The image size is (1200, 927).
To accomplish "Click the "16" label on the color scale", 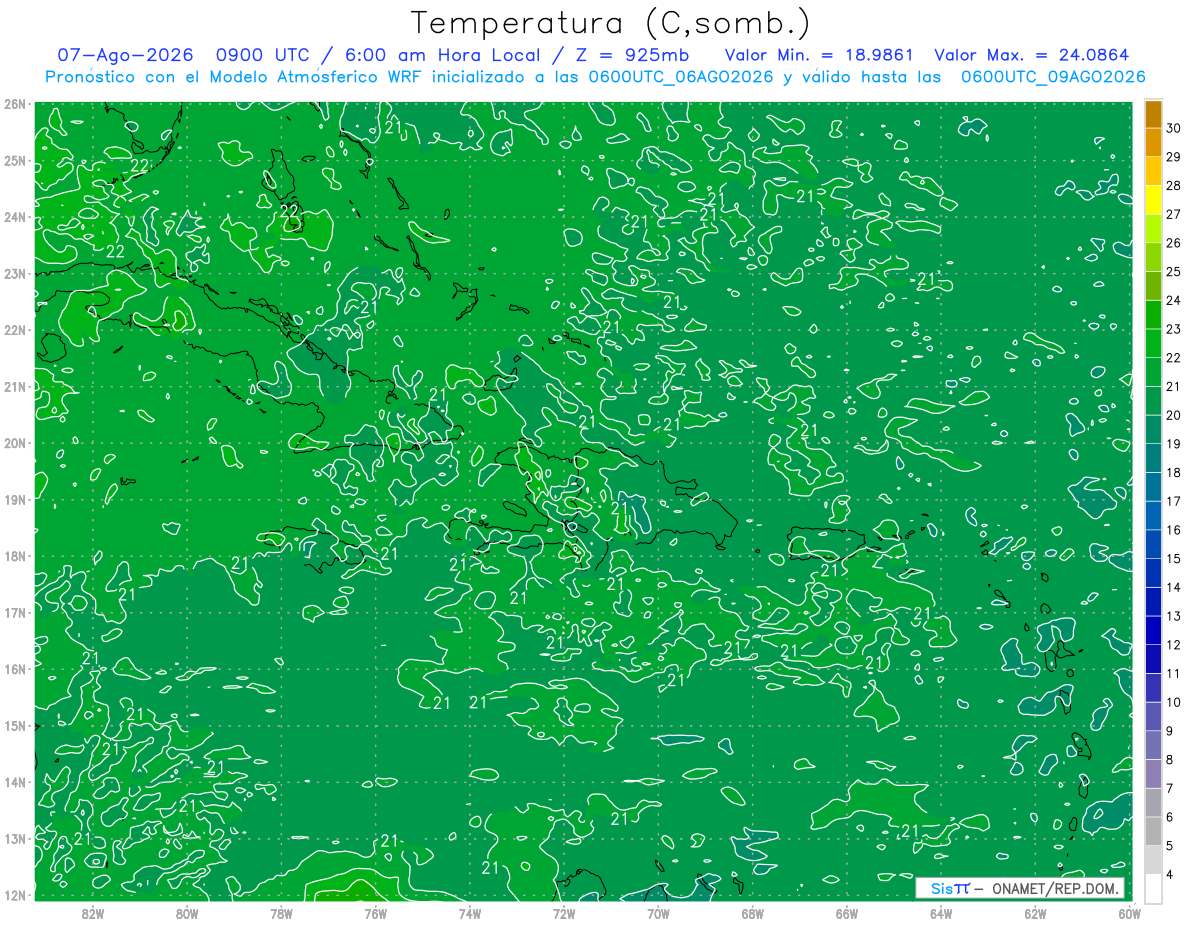I will coord(1173,530).
